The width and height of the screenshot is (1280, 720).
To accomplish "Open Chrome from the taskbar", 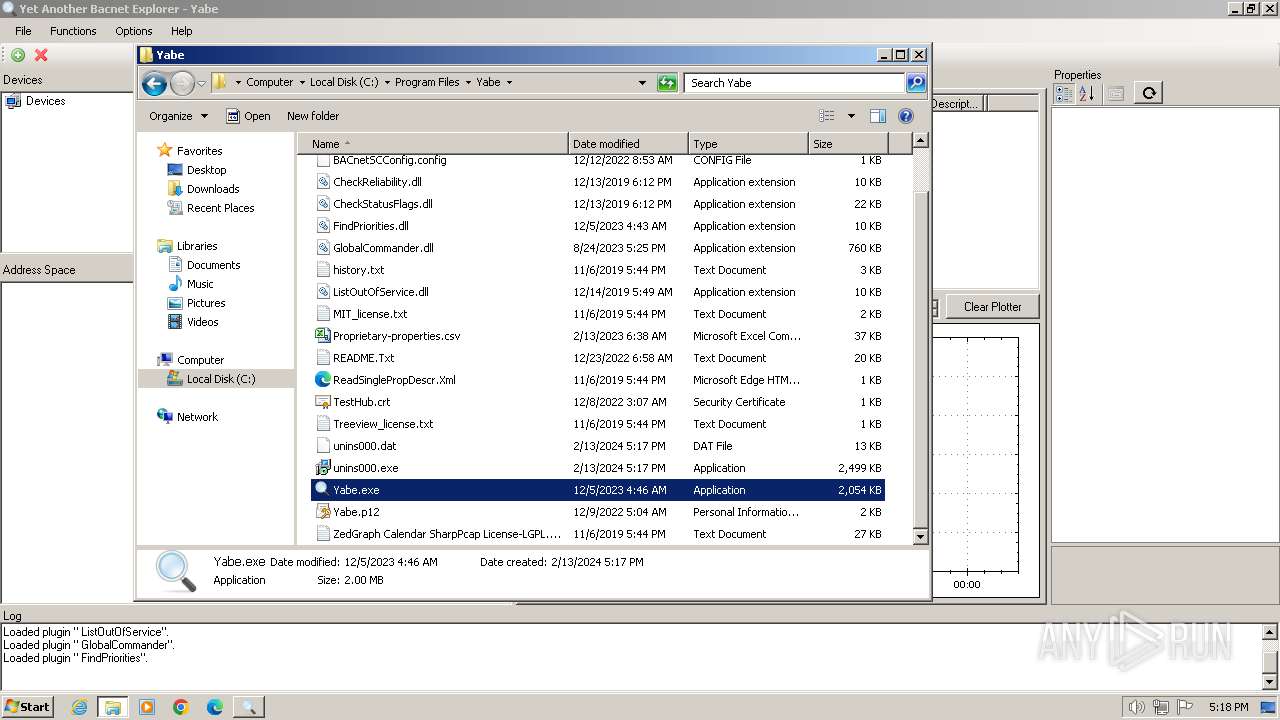I will click(181, 707).
